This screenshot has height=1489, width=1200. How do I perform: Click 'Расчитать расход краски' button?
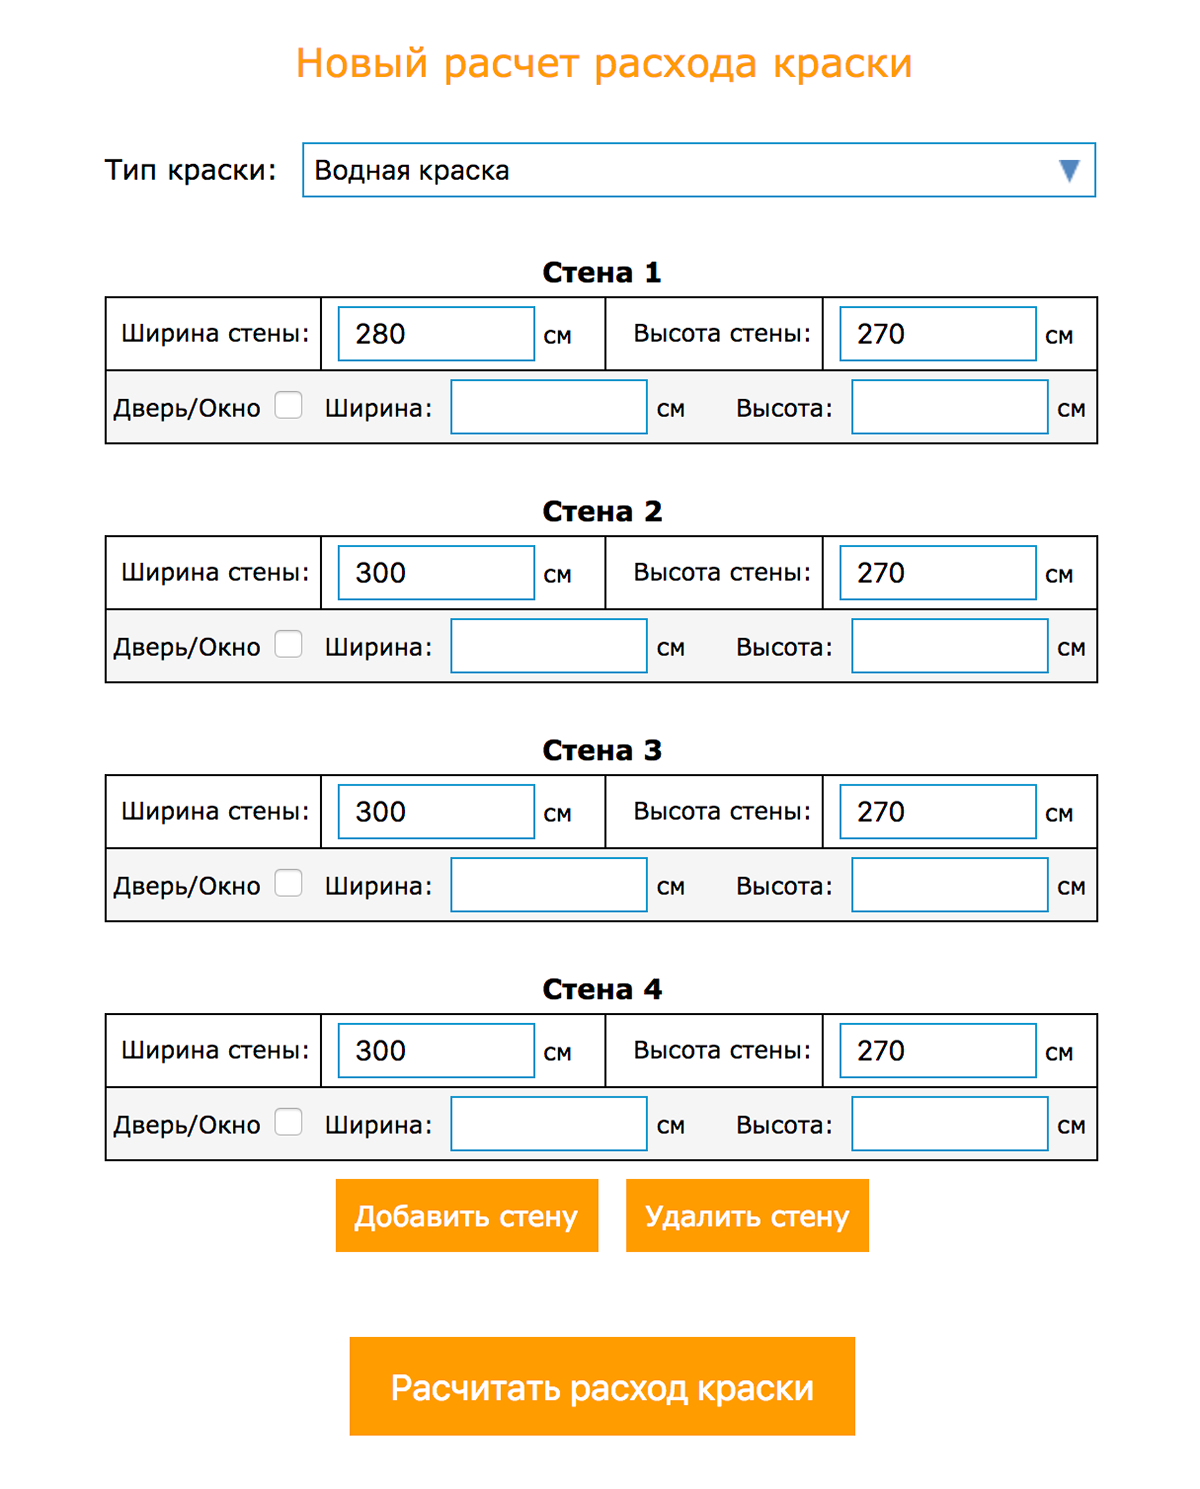[x=602, y=1386]
